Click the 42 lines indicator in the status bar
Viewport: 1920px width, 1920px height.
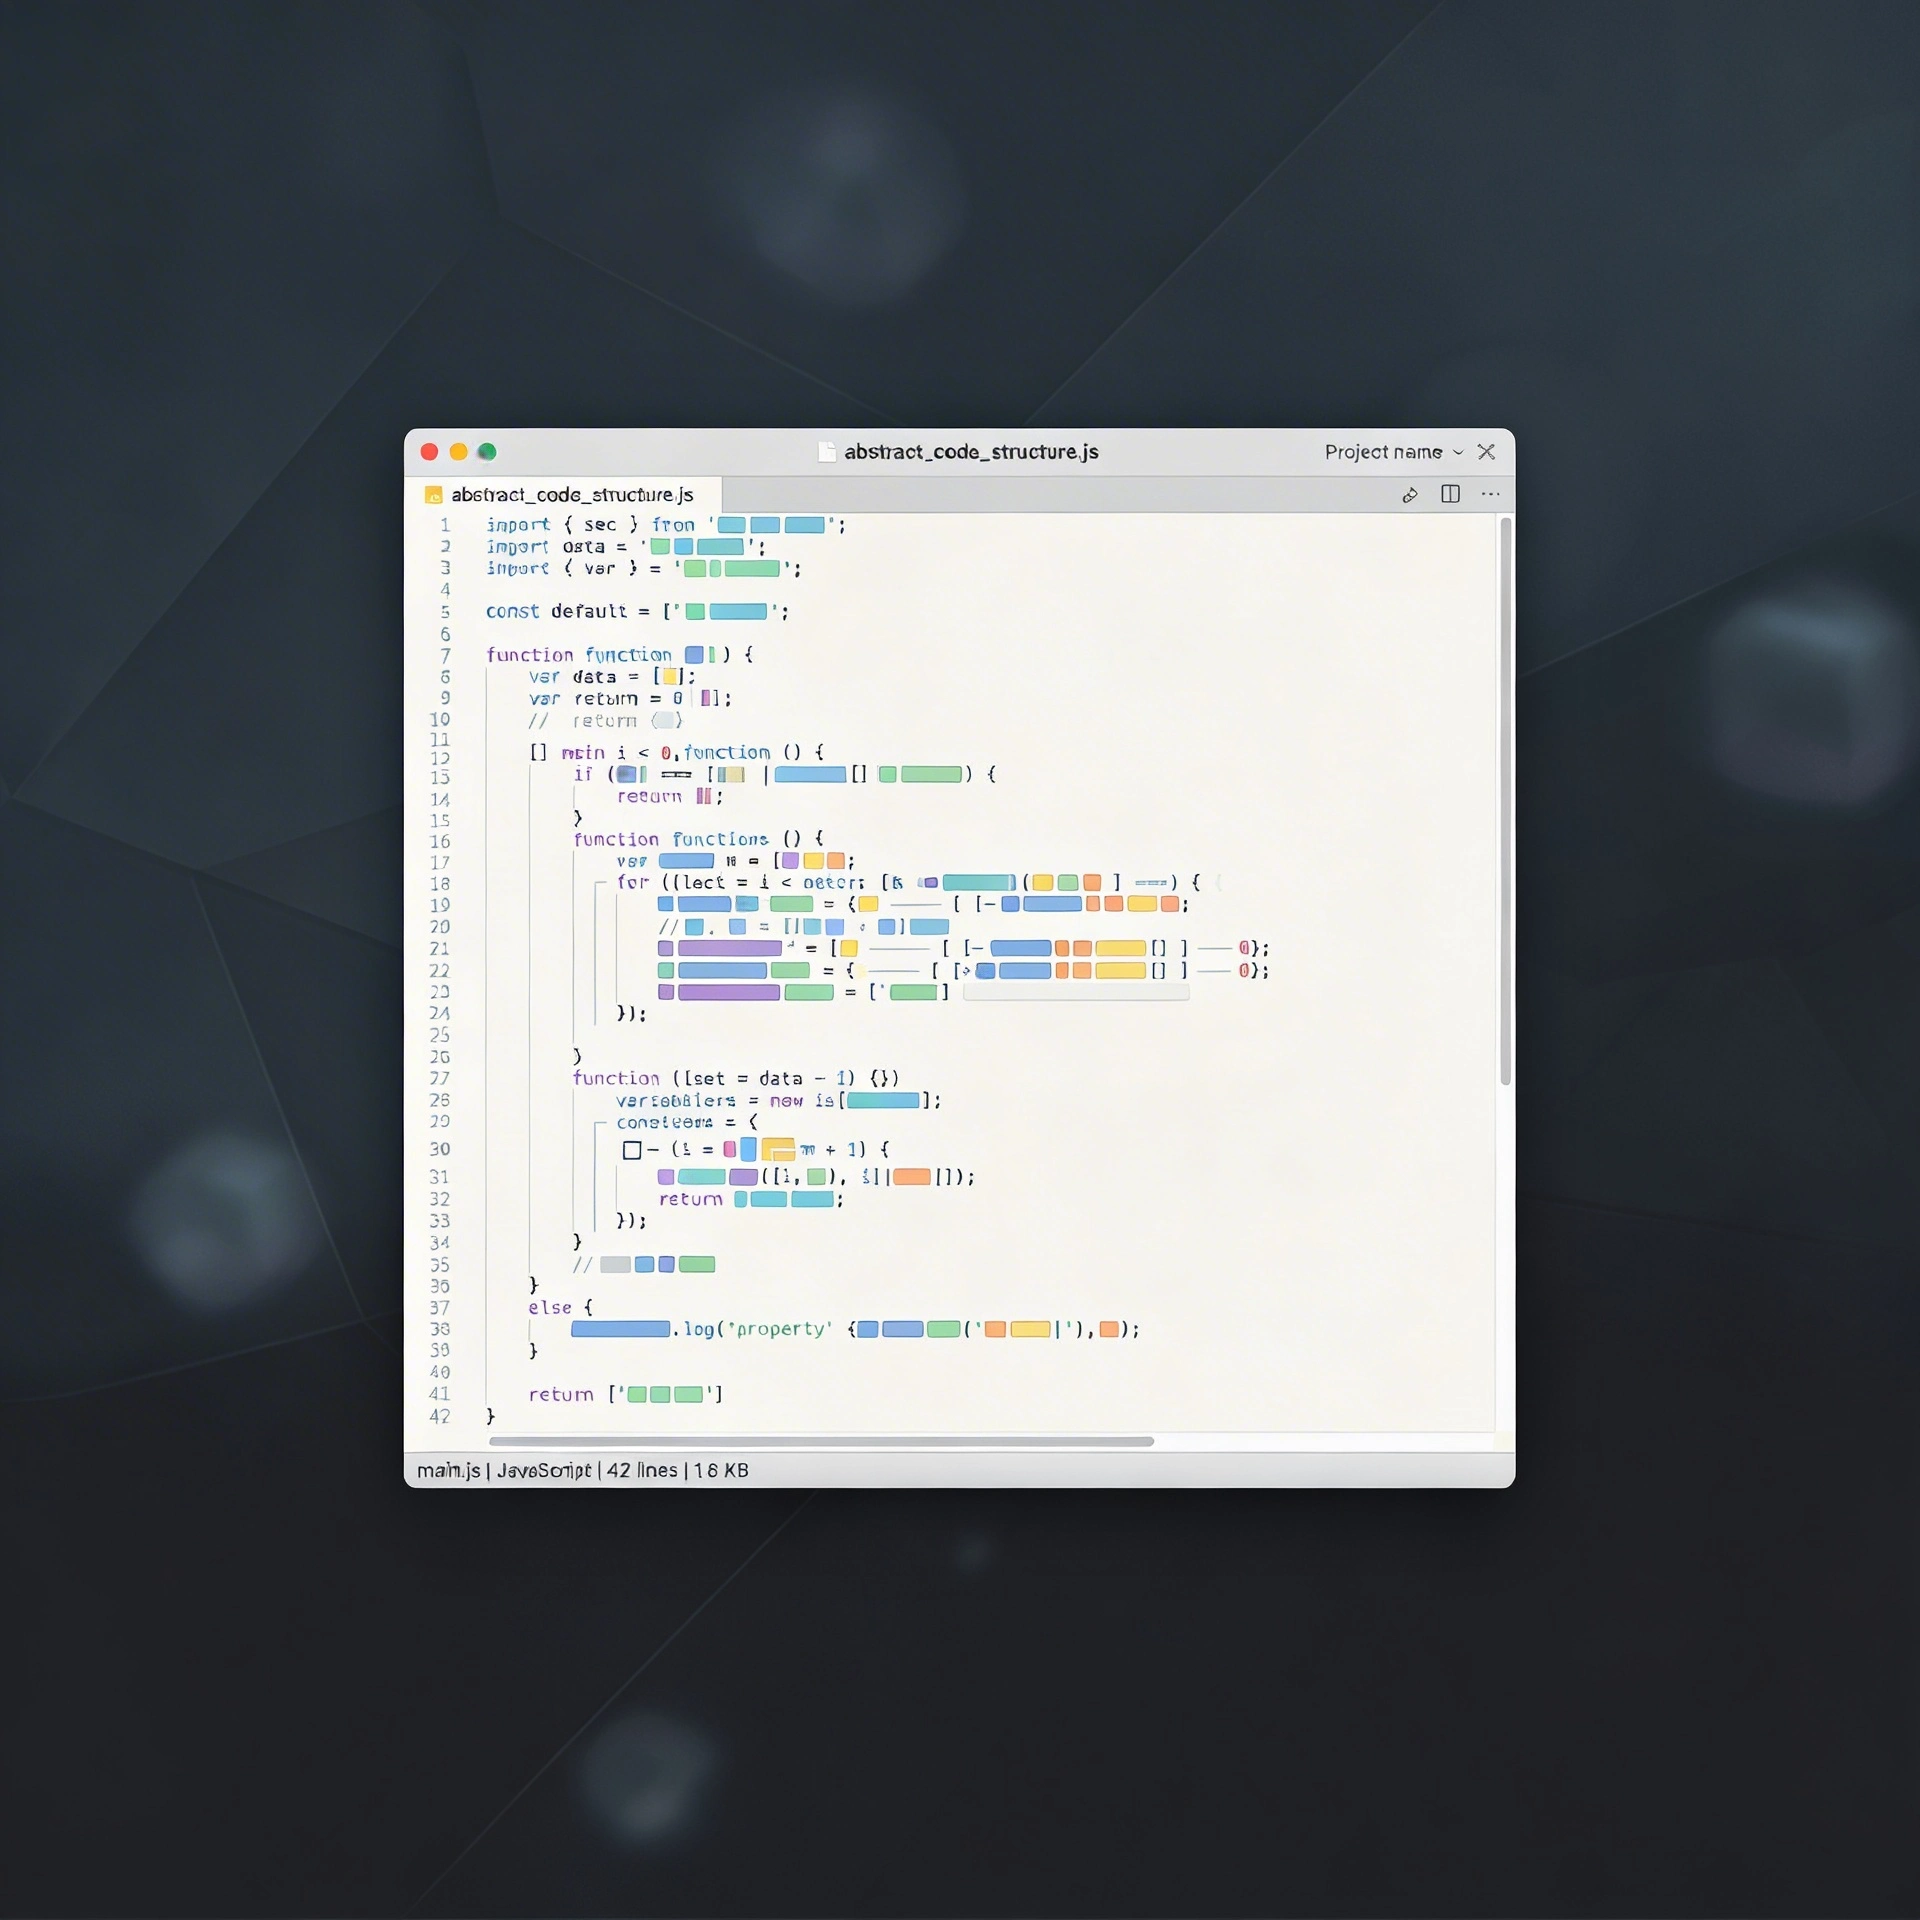pyautogui.click(x=642, y=1470)
